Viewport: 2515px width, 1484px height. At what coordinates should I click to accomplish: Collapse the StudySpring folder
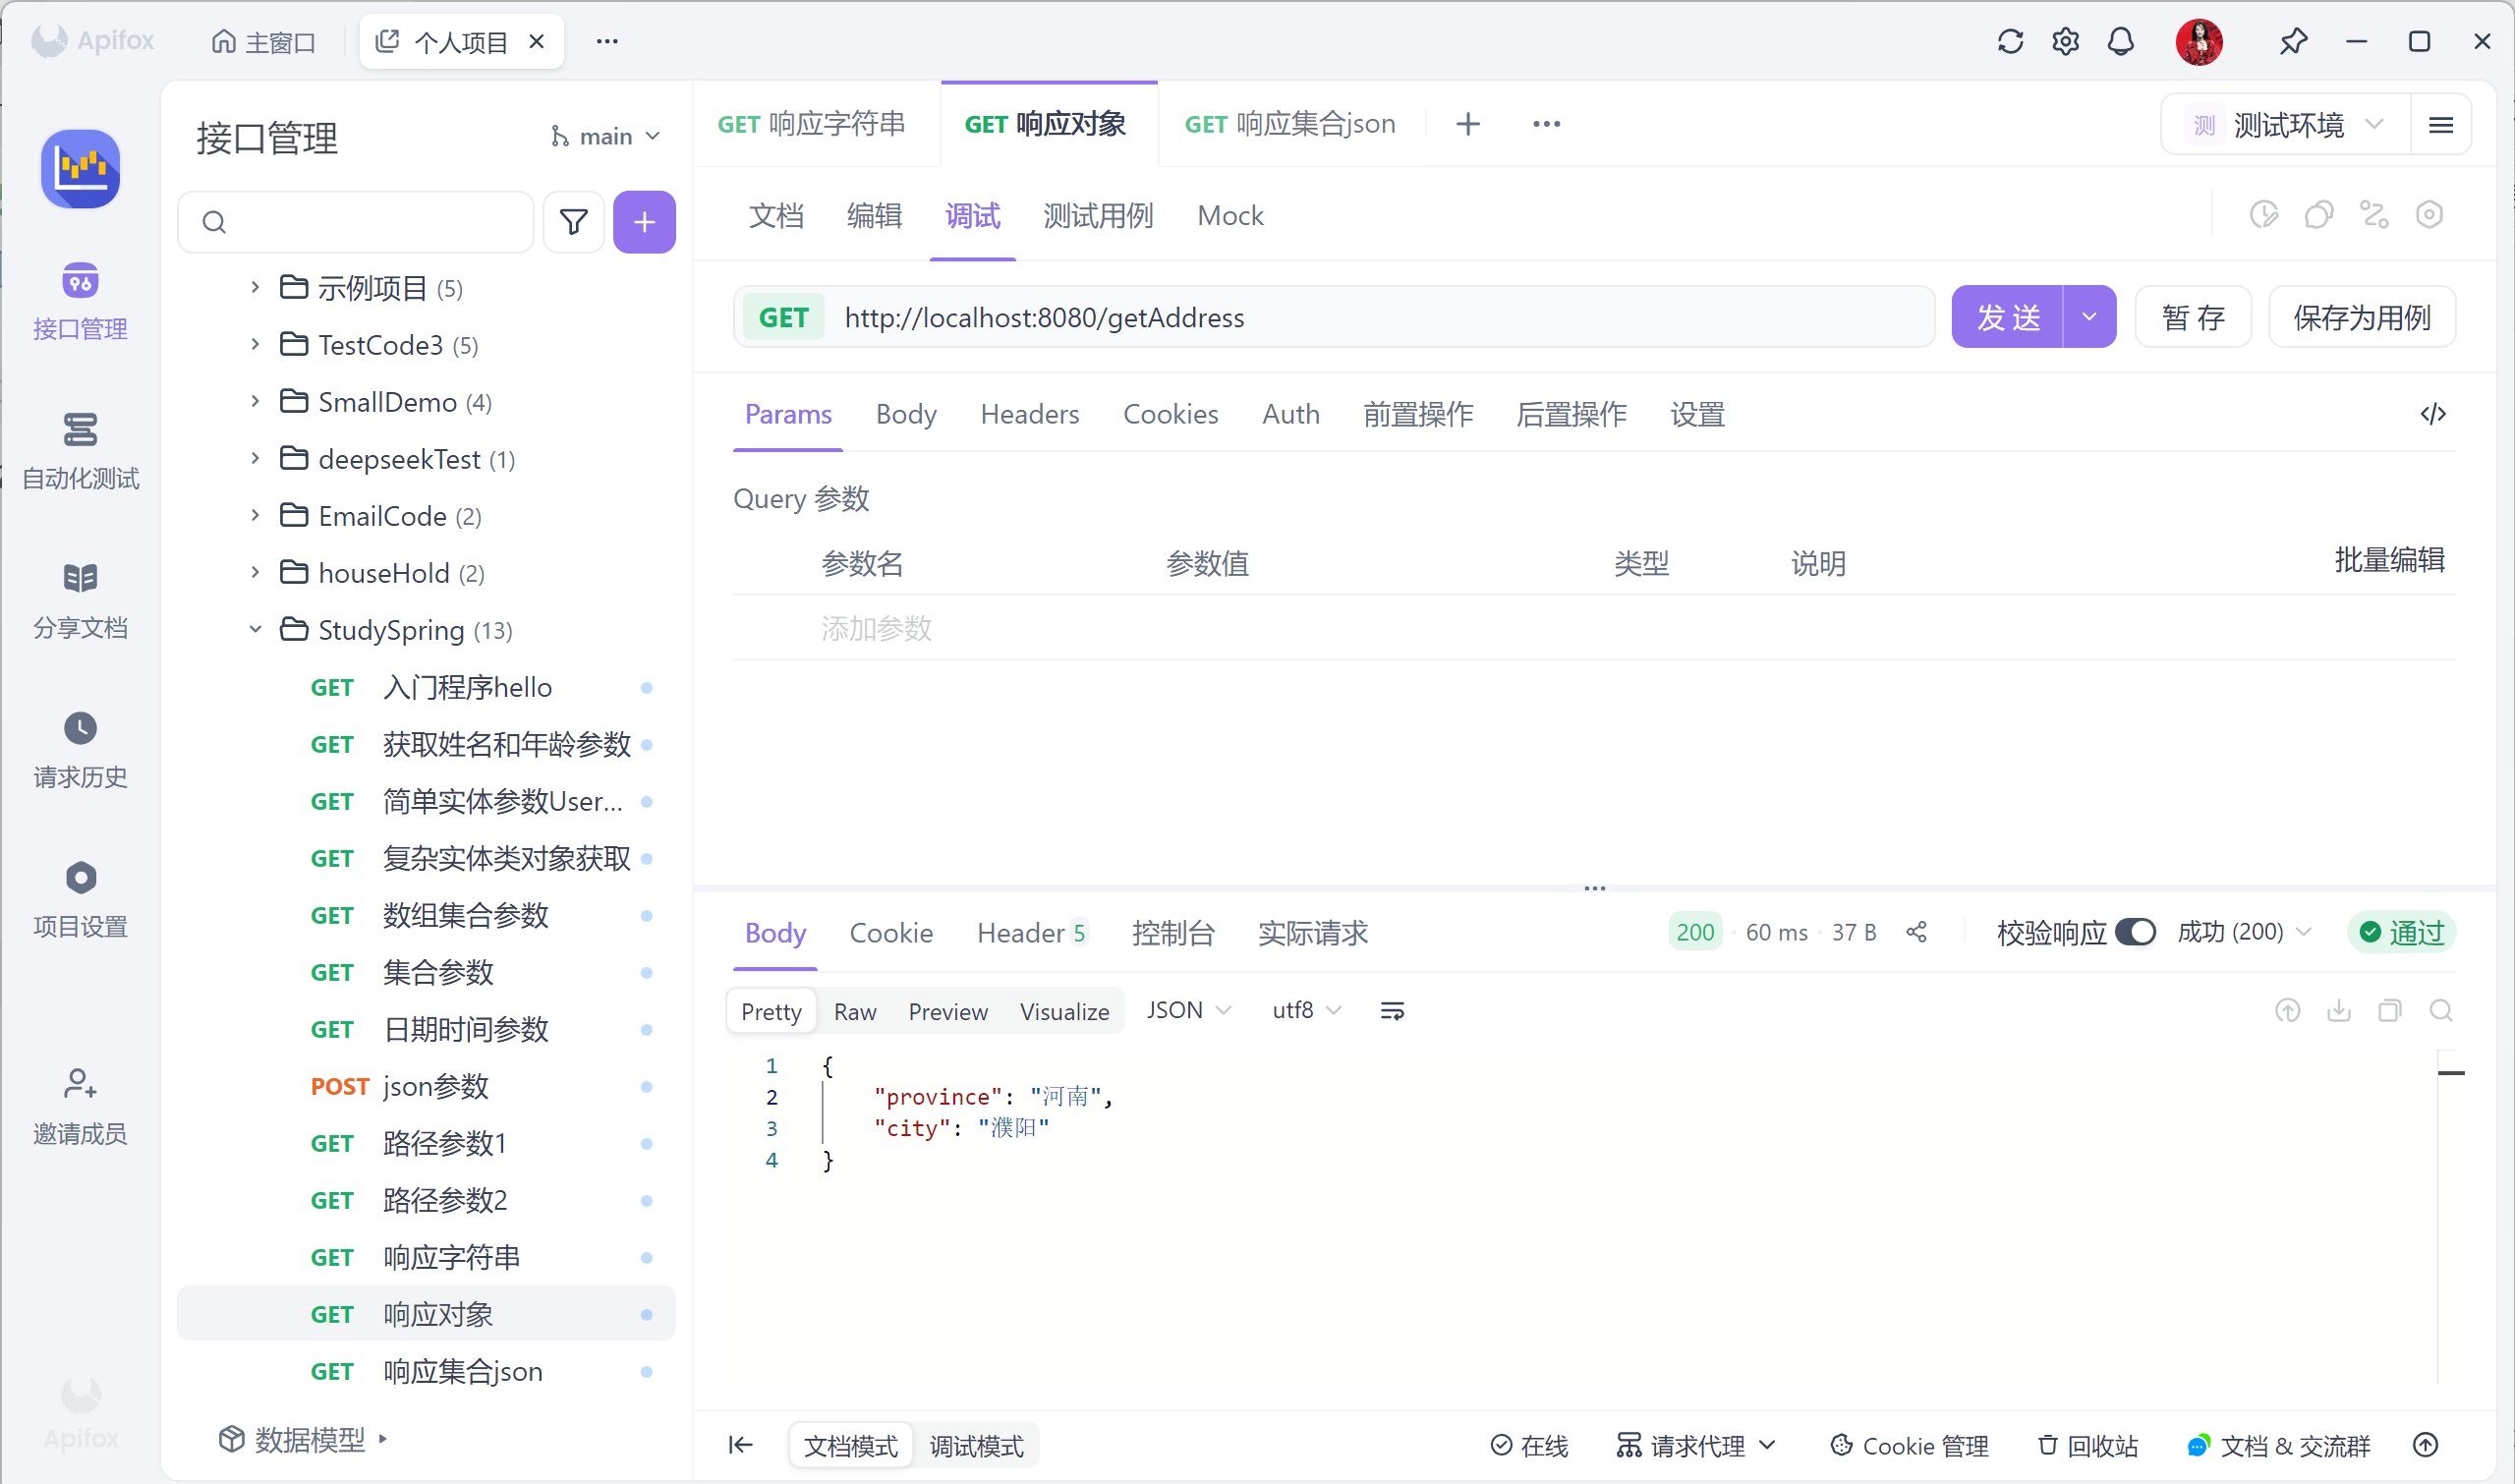click(255, 630)
